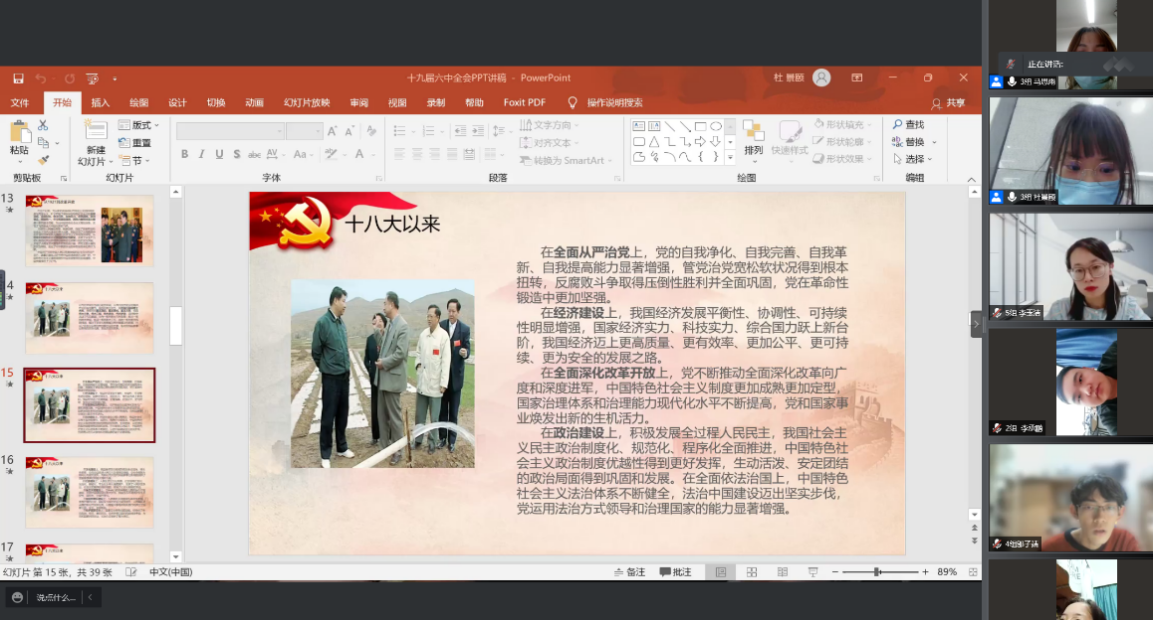Click the New Slide icon

[95, 131]
